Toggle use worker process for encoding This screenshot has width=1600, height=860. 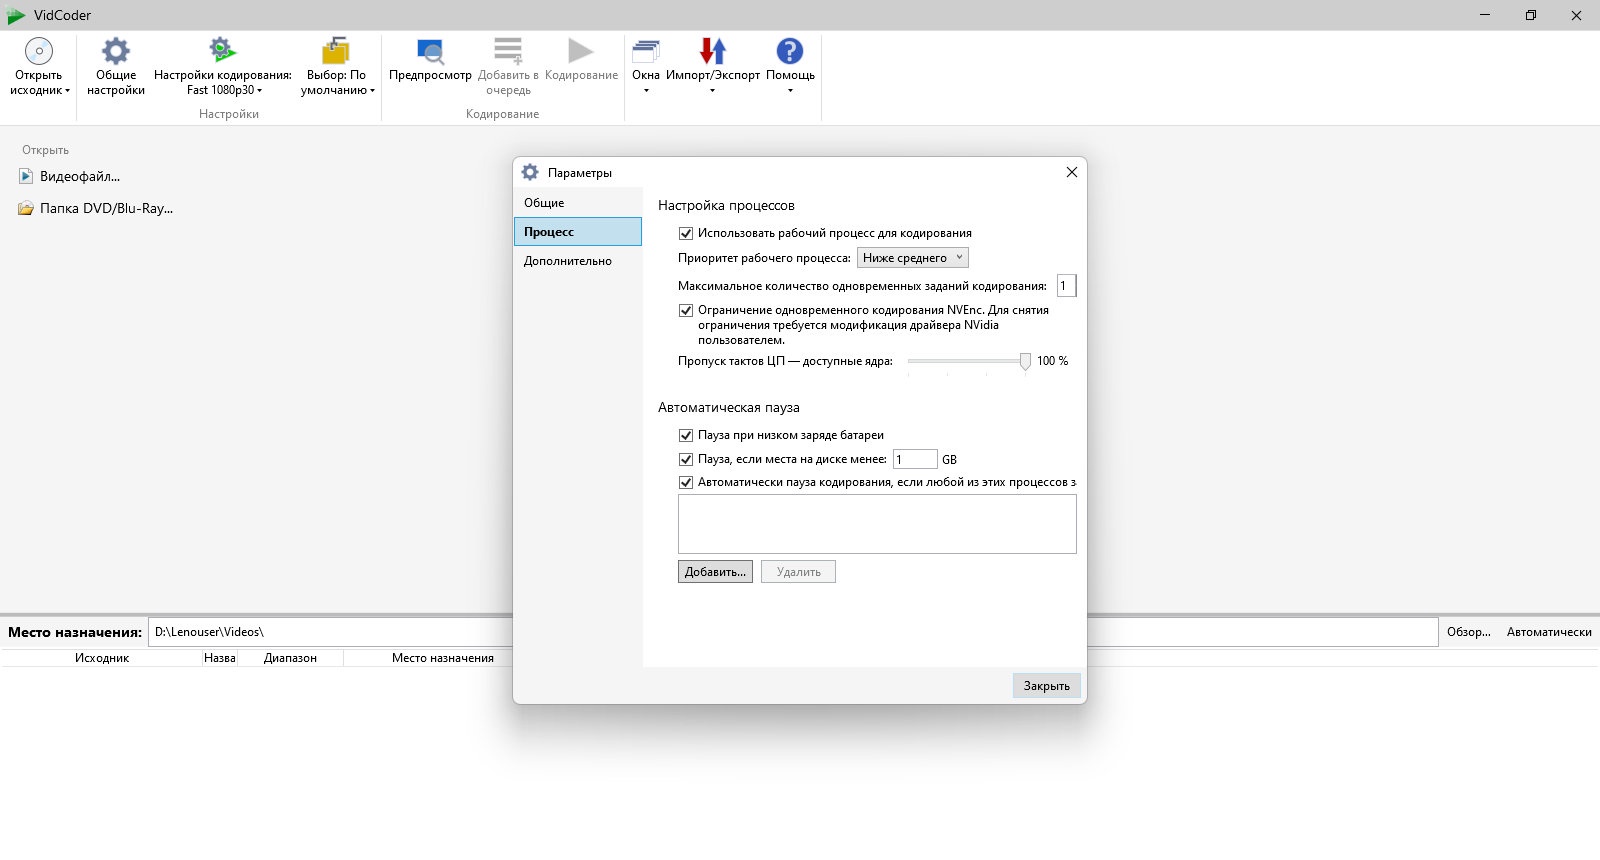point(686,233)
